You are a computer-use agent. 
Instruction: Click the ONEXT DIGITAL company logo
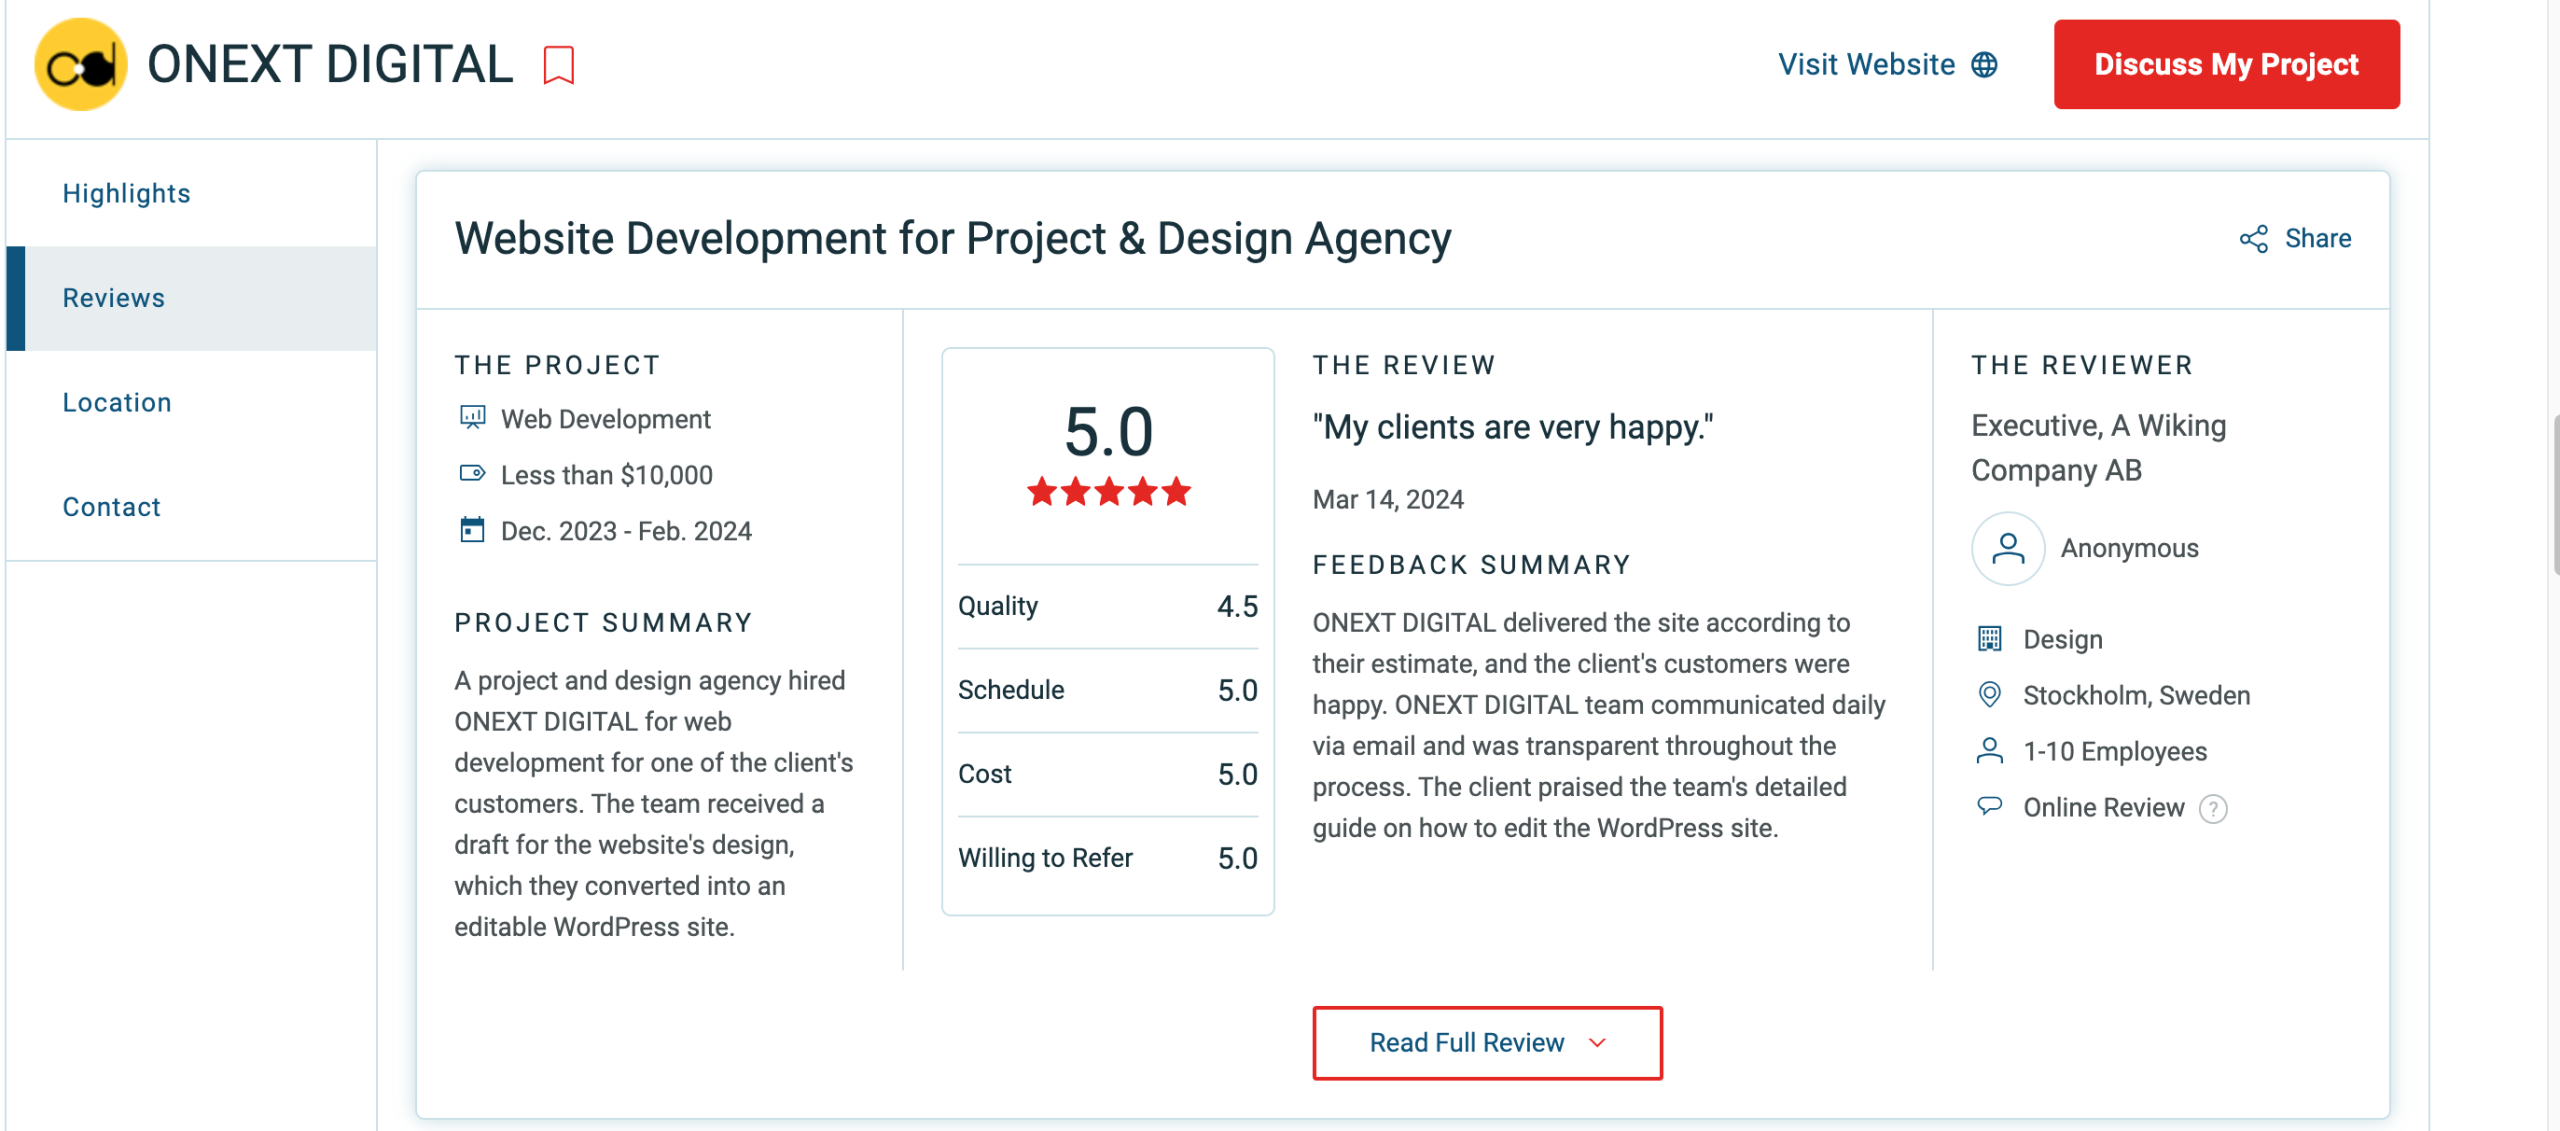pyautogui.click(x=80, y=64)
